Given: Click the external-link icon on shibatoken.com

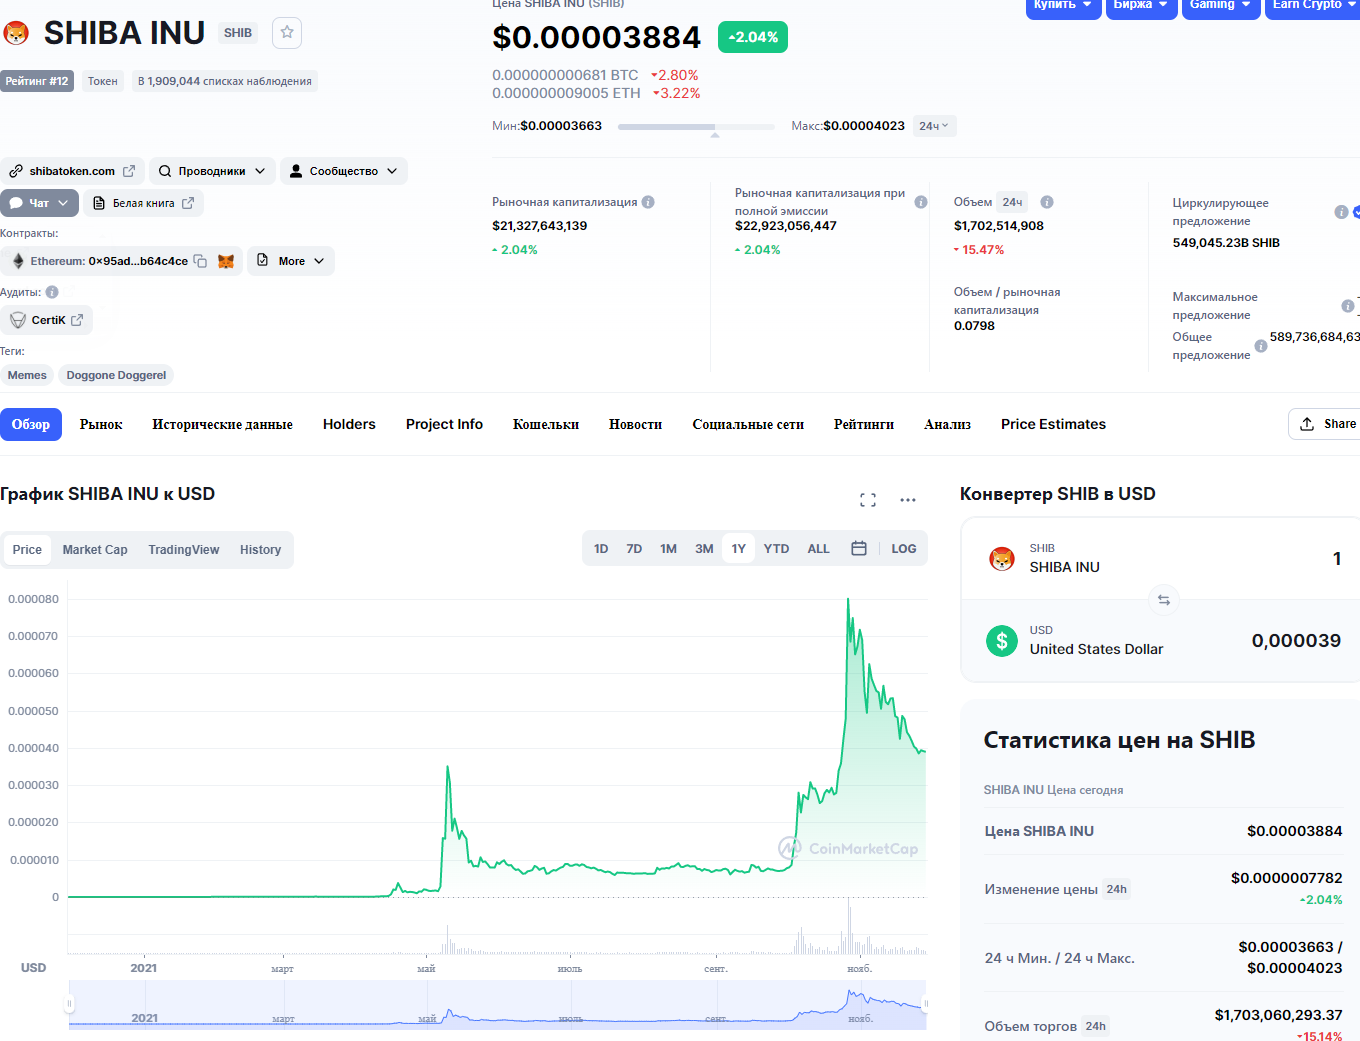Looking at the screenshot, I should coord(129,171).
